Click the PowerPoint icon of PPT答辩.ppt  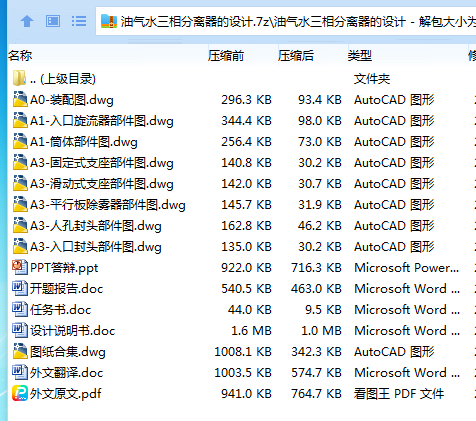(x=20, y=267)
